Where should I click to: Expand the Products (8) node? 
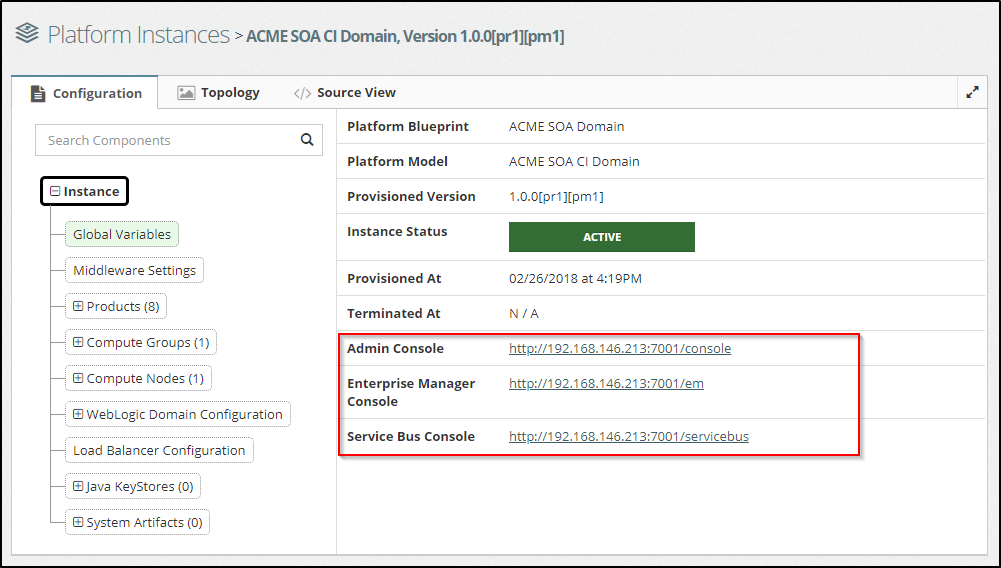[78, 306]
